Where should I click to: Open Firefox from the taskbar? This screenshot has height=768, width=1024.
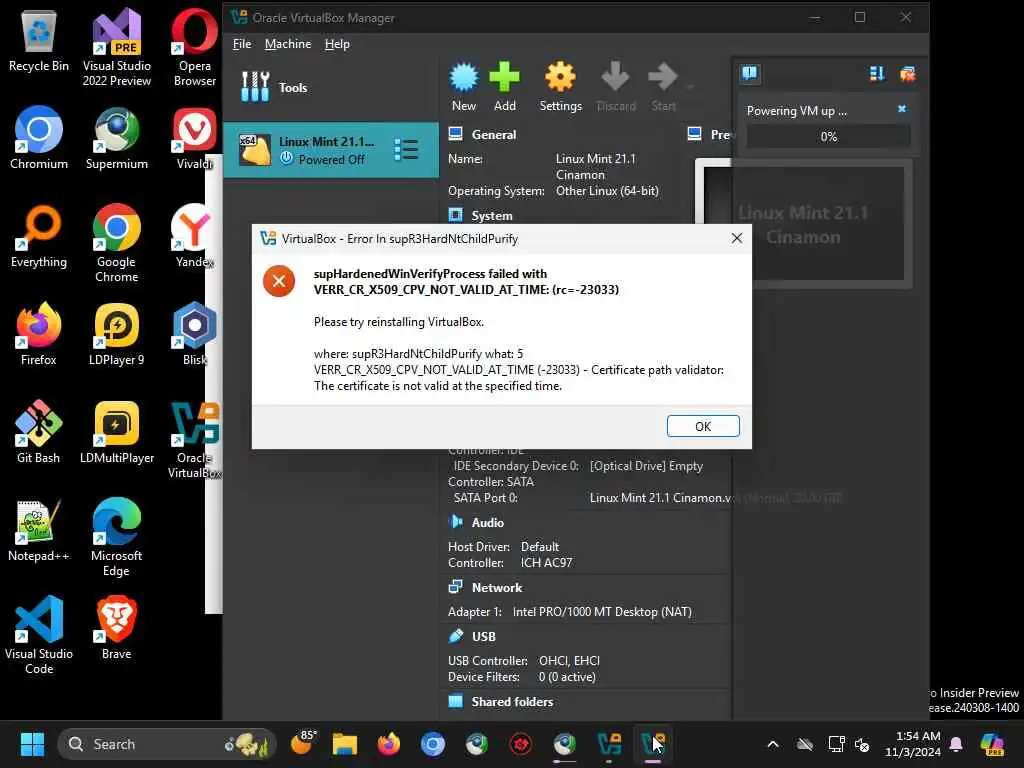(389, 744)
